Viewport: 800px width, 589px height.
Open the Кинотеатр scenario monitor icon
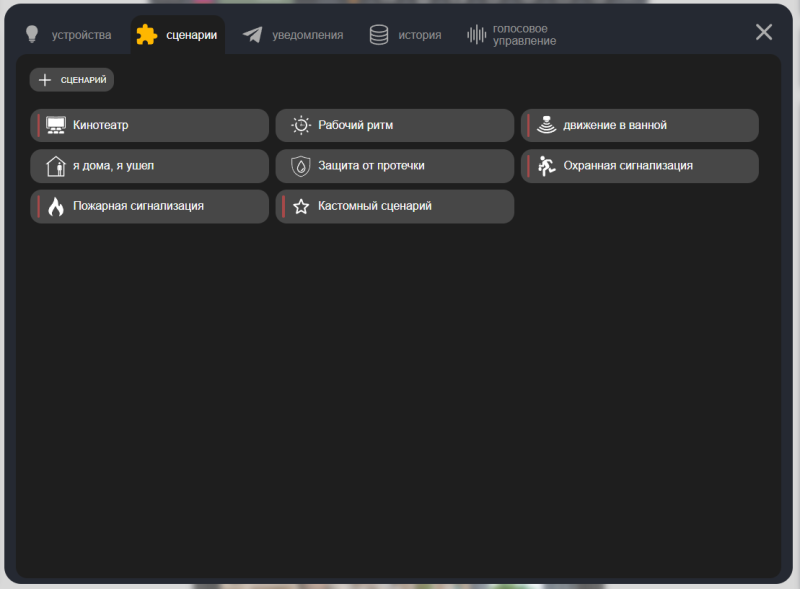[56, 125]
